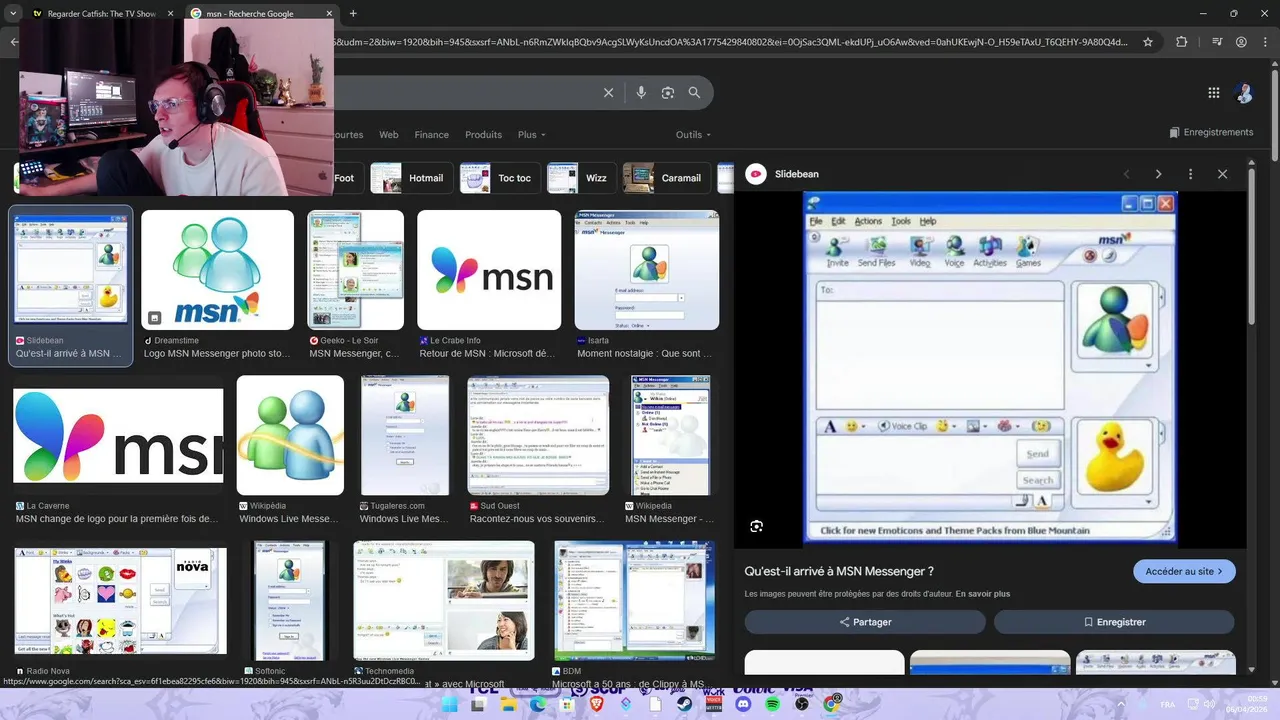Switch to the Finance results tab

432,135
